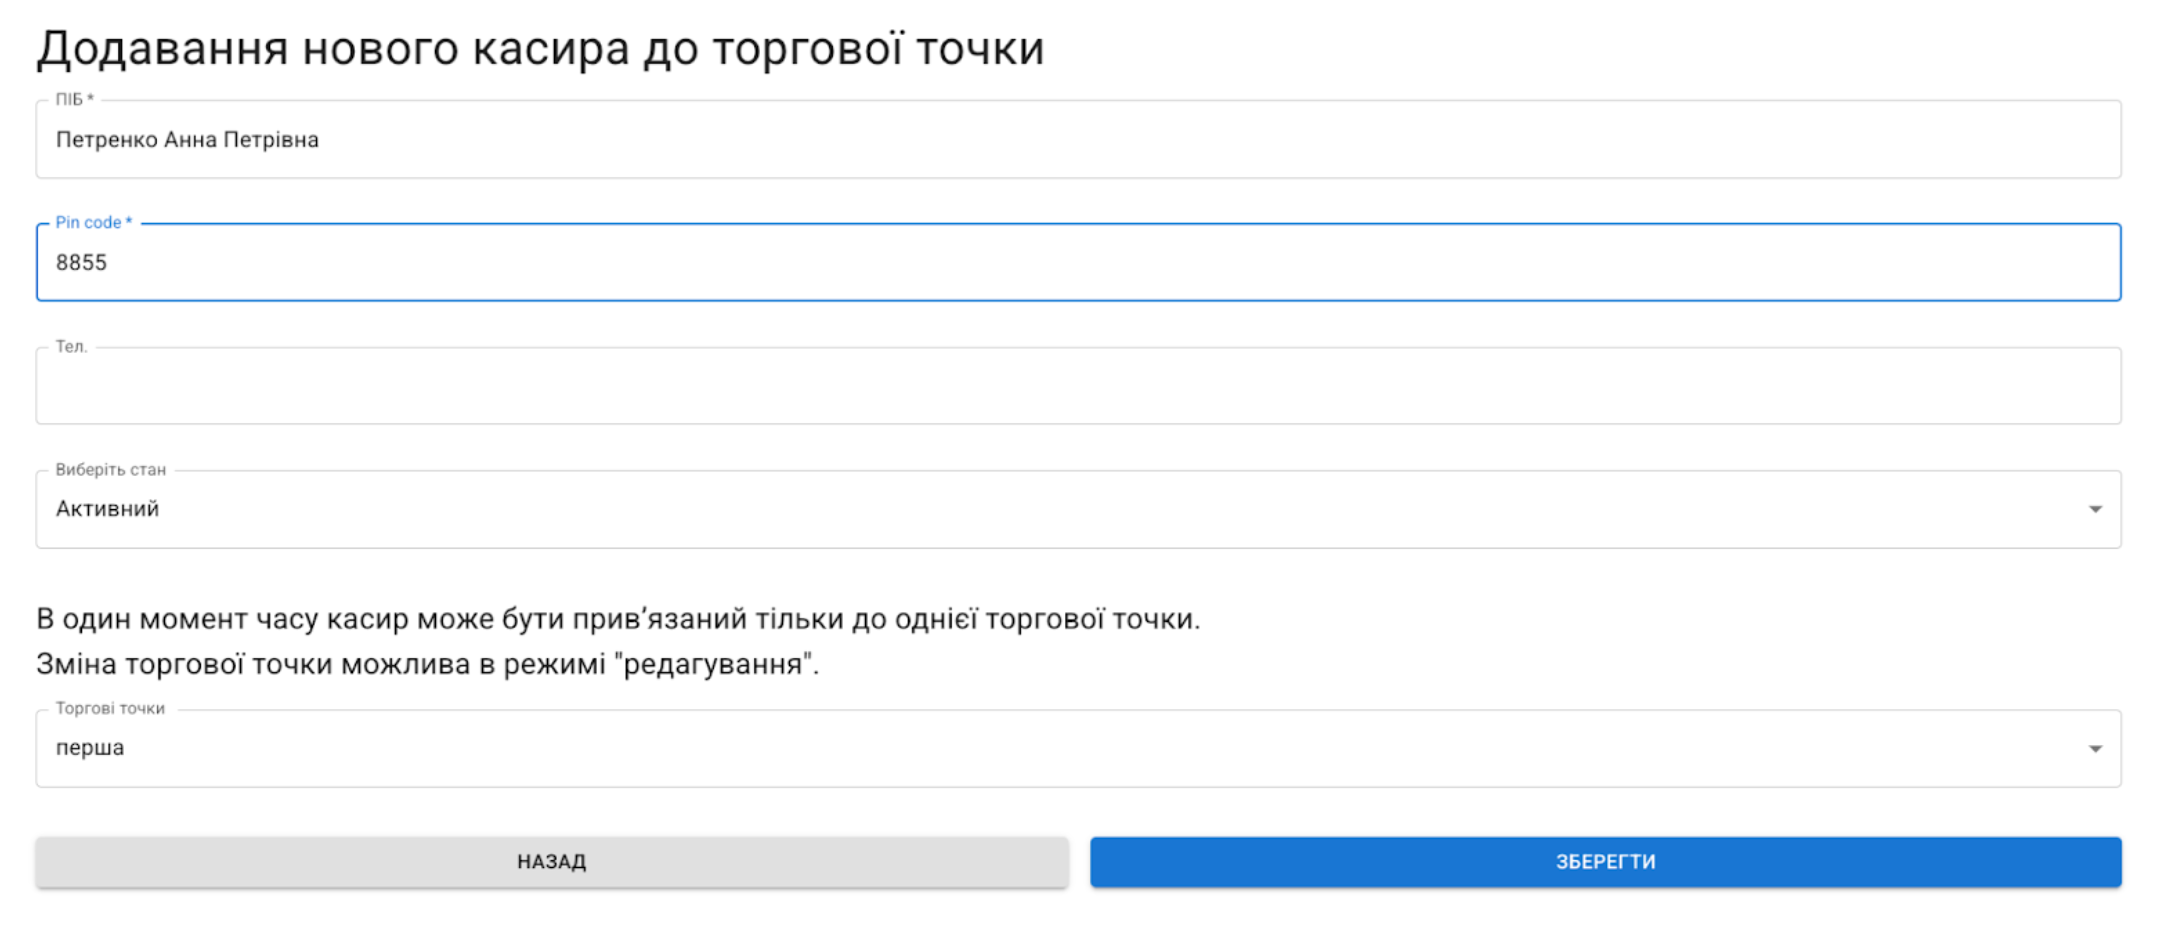
Task: Click the caret arrow in Торгові точки selector
Action: click(x=2094, y=749)
